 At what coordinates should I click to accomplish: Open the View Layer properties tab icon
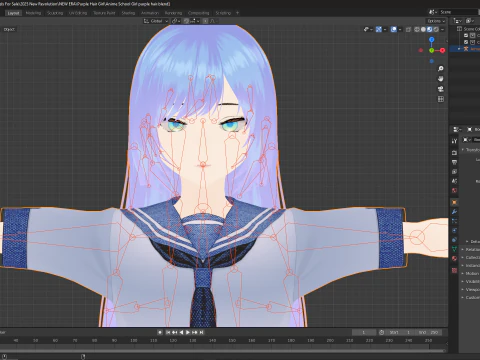coord(454,172)
